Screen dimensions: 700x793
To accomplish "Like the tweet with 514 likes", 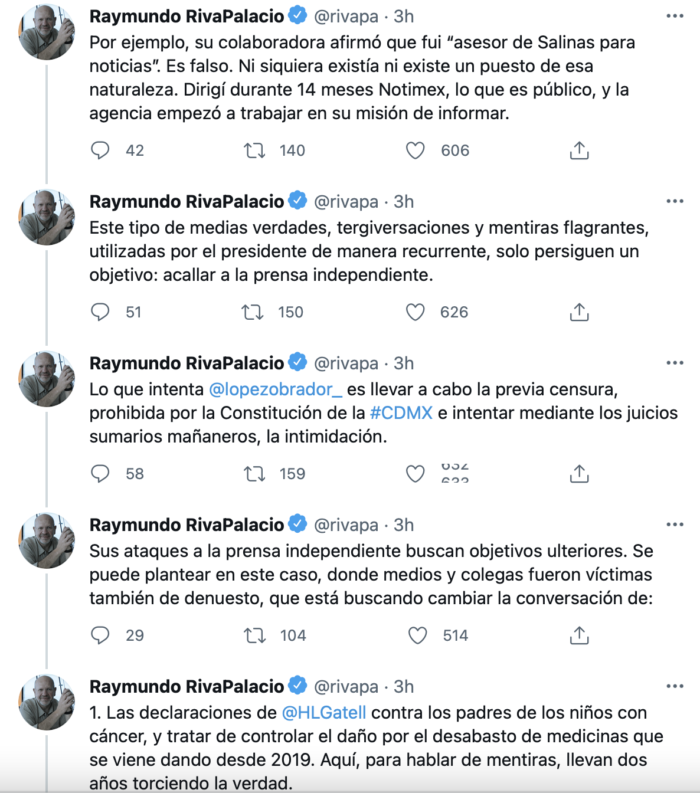I will coord(416,635).
